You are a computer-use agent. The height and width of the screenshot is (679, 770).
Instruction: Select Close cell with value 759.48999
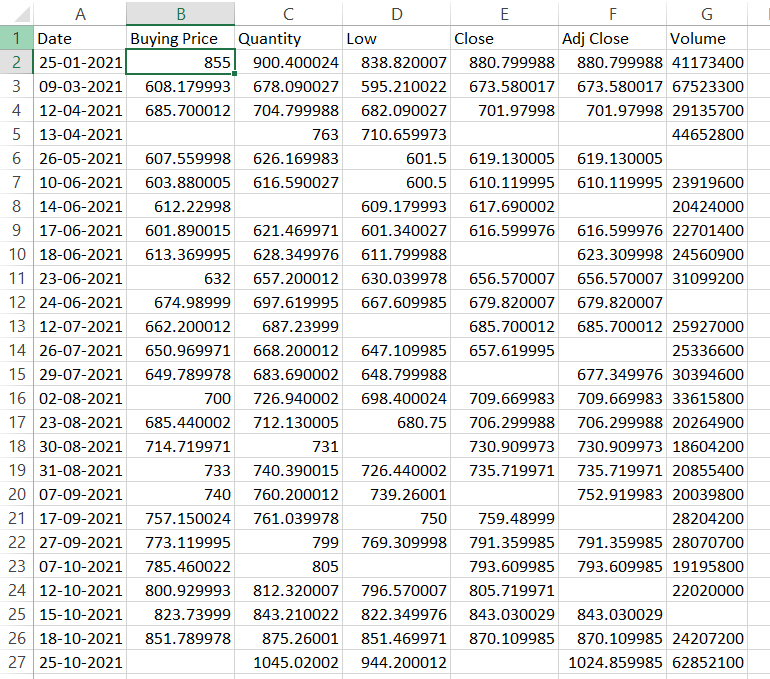pyautogui.click(x=503, y=518)
